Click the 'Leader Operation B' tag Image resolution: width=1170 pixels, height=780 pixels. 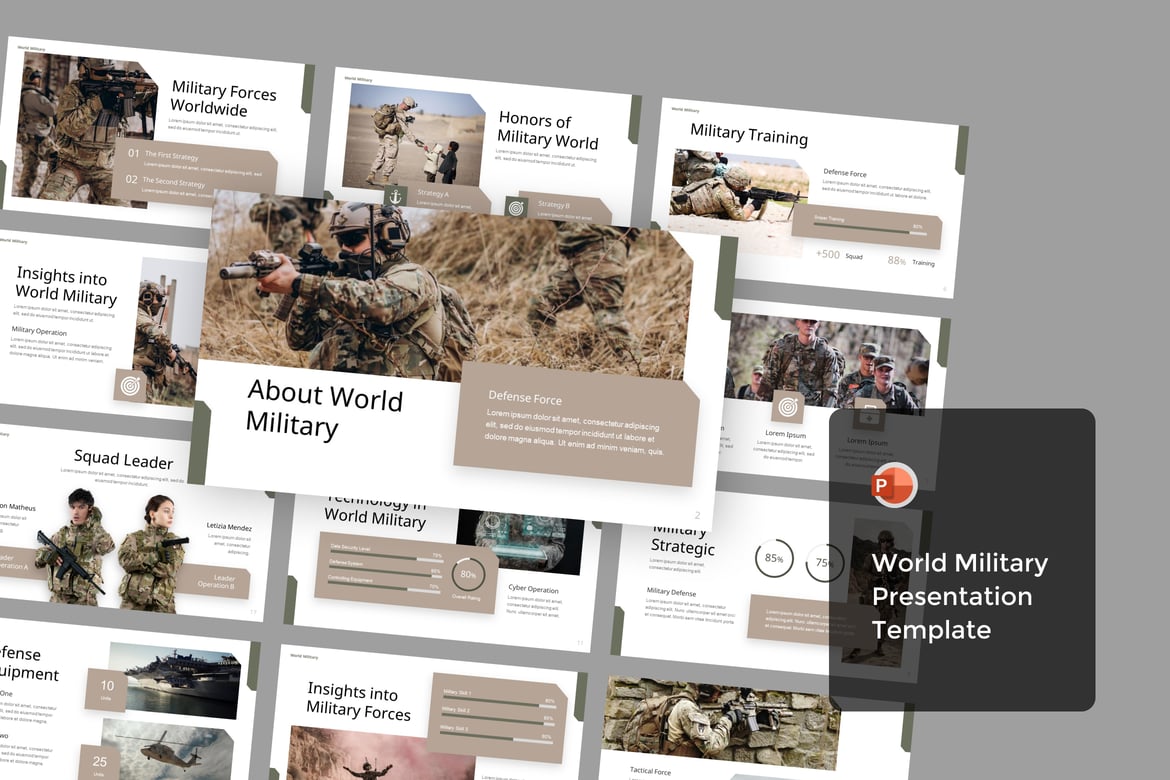(x=216, y=581)
